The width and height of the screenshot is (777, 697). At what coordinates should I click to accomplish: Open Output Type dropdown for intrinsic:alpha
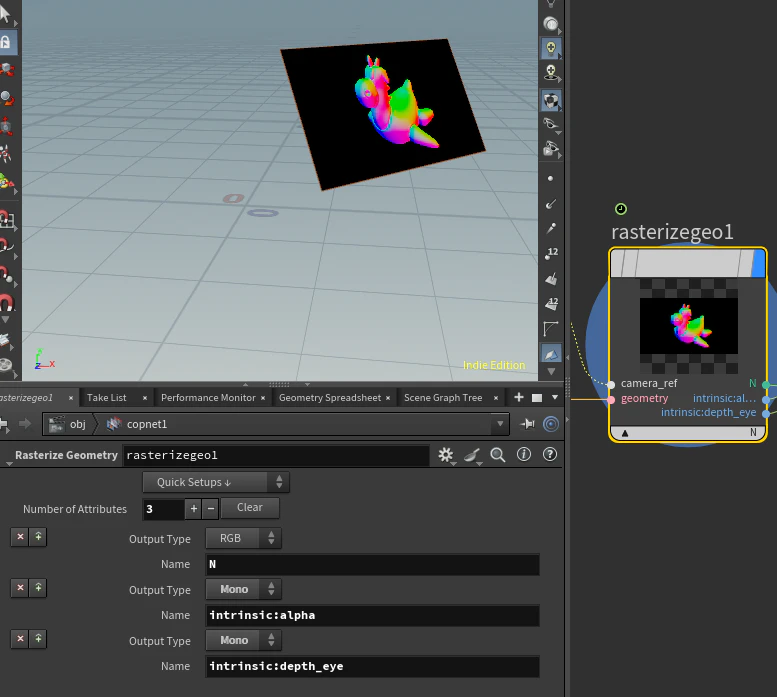coord(243,590)
